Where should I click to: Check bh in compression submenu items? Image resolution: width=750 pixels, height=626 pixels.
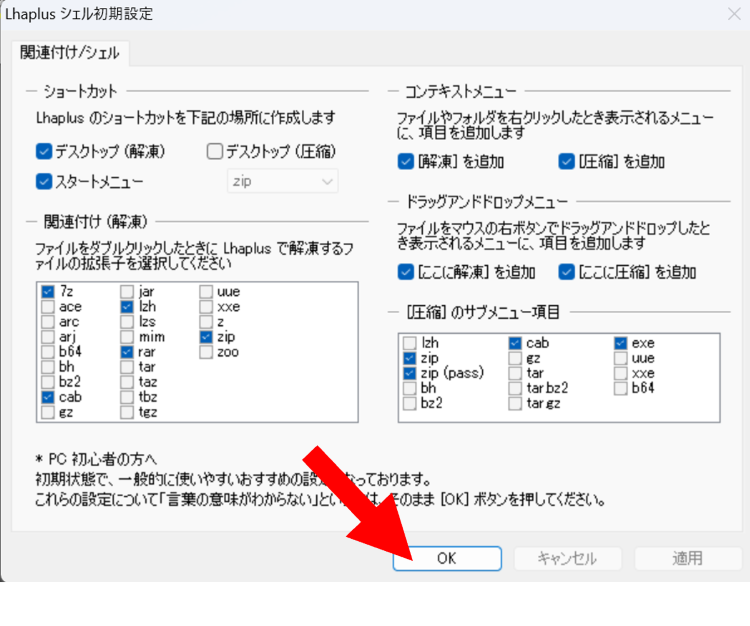[409, 388]
